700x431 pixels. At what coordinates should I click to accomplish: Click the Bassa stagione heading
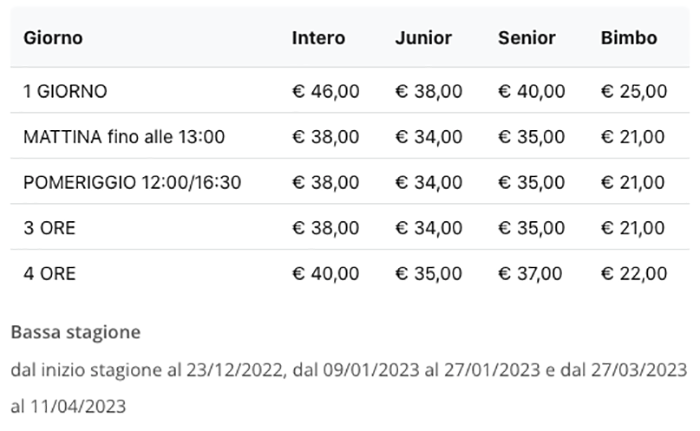pos(76,331)
